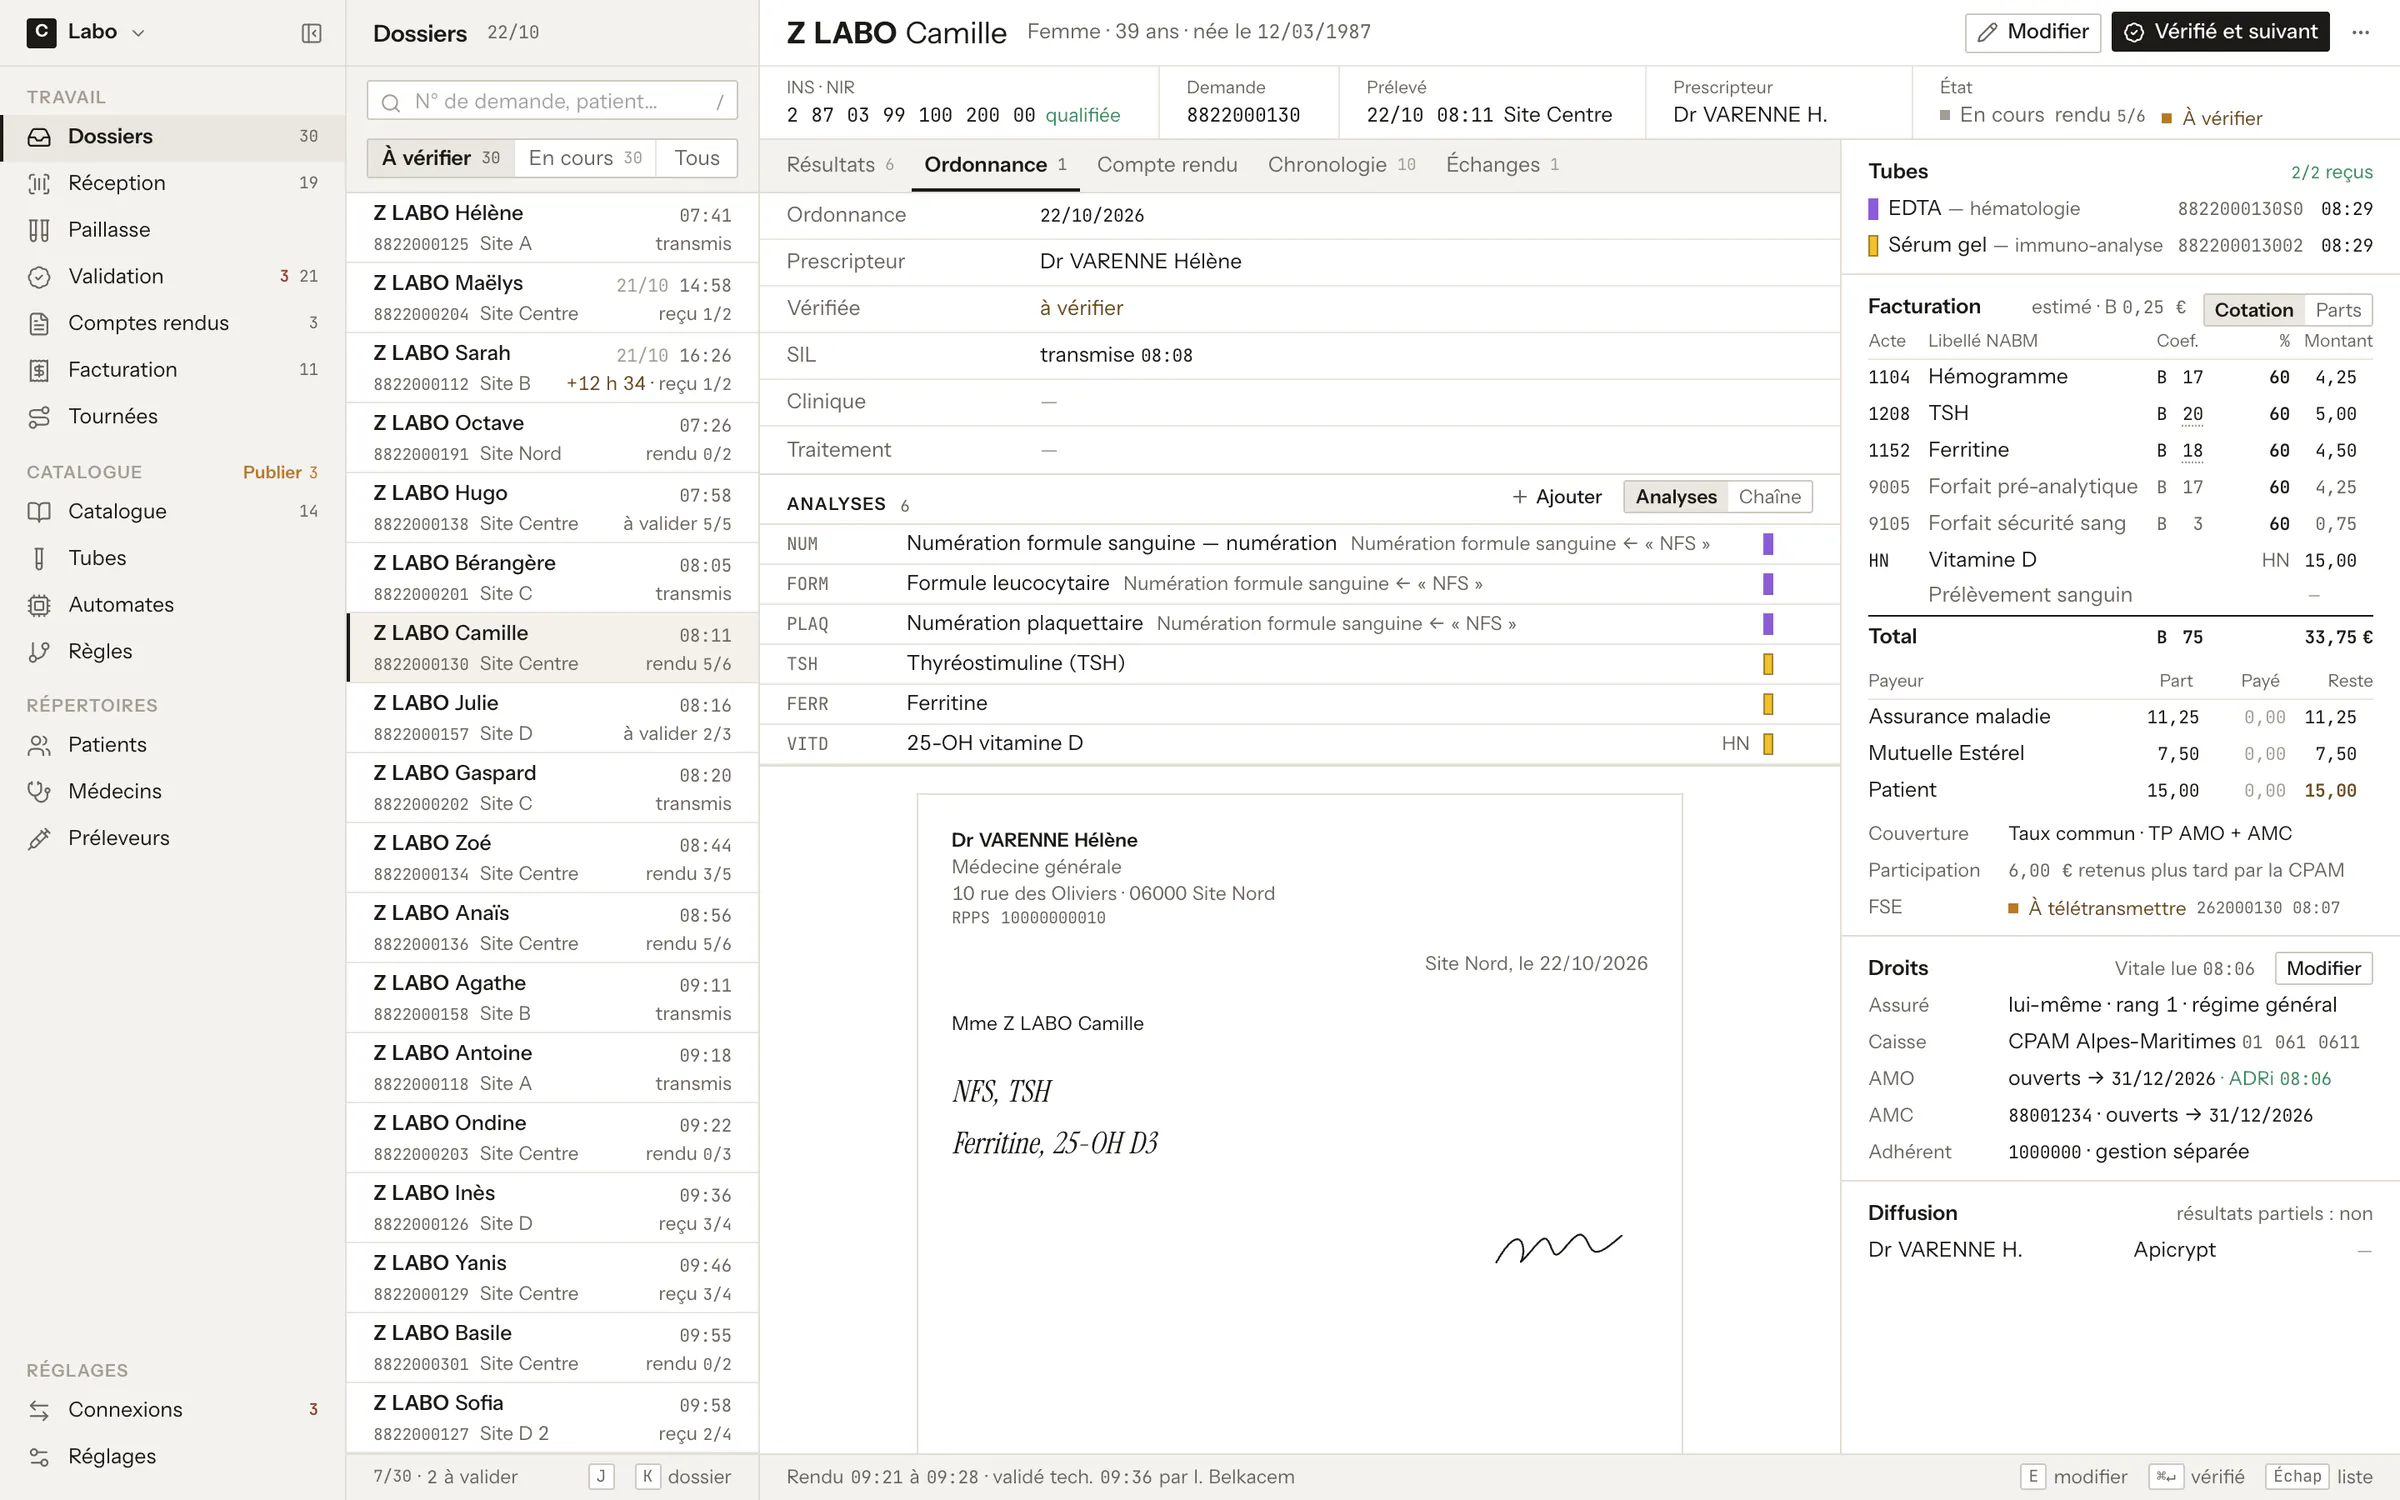
Task: Open the more options ellipsis menu
Action: pyautogui.click(x=2360, y=32)
